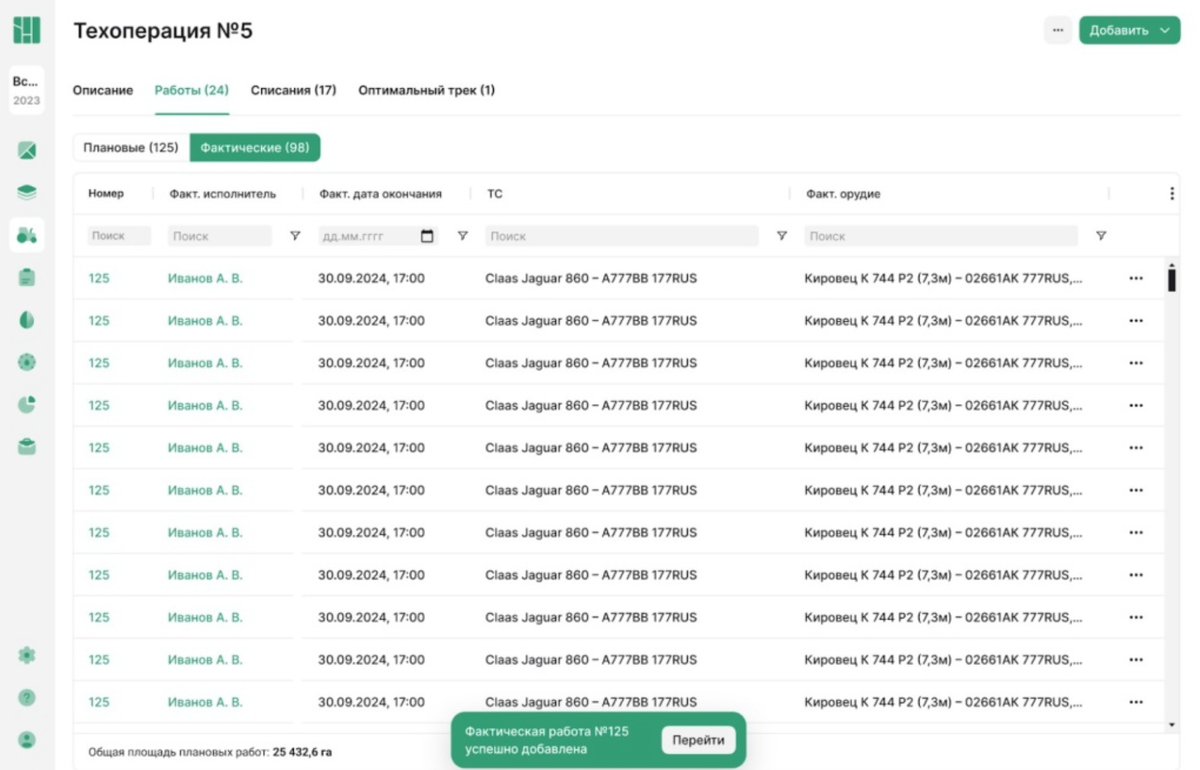The image size is (1200, 770).
Task: Open the stacked layers icon in the sidebar
Action: click(x=27, y=192)
